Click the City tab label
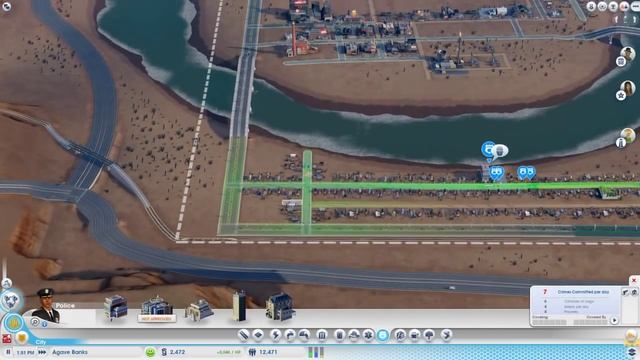The width and height of the screenshot is (640, 360). 40,342
